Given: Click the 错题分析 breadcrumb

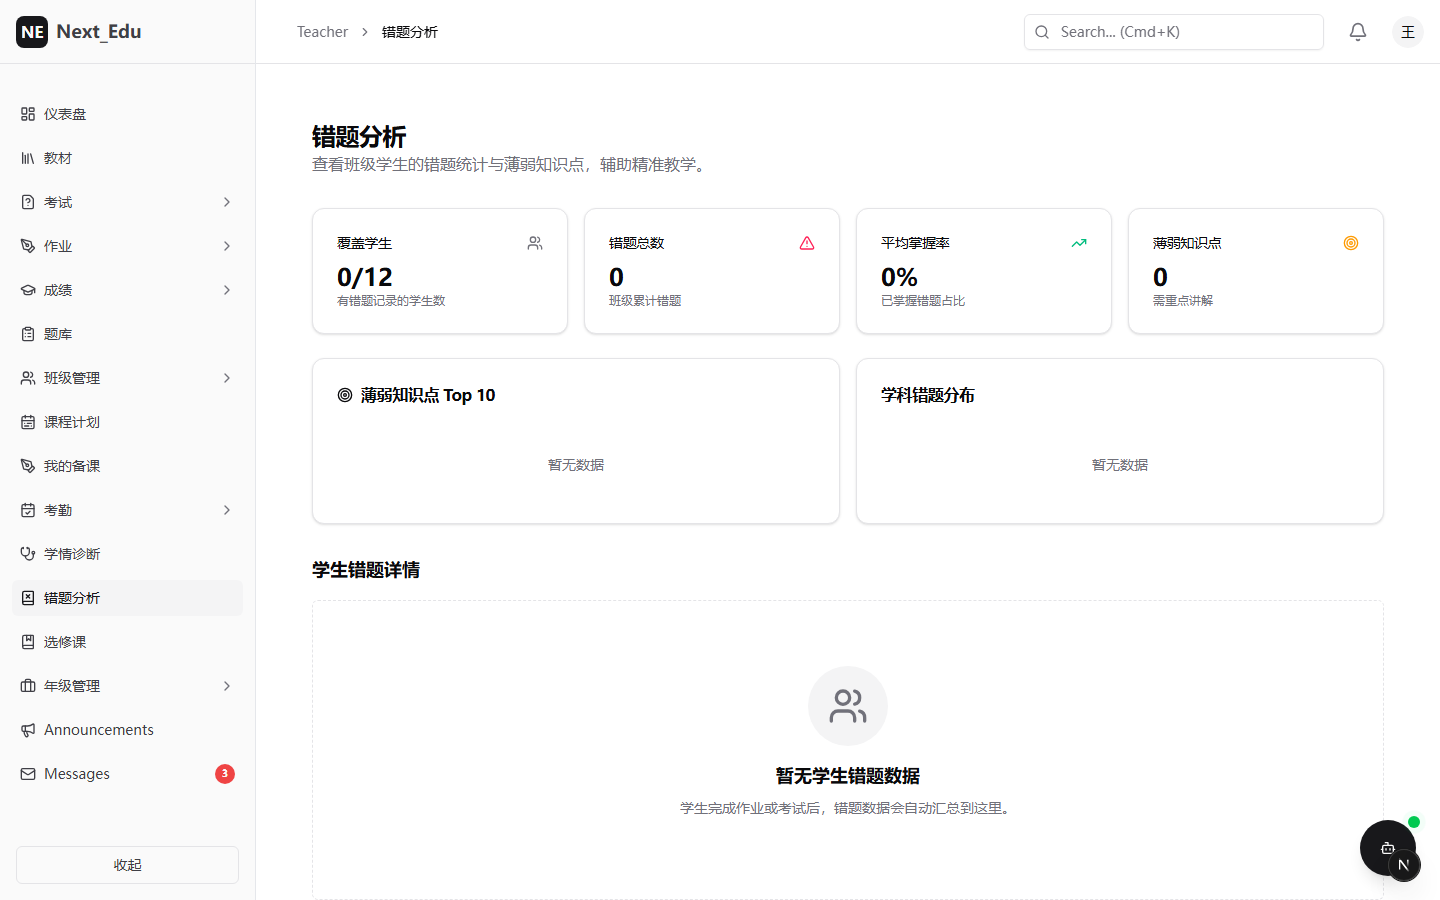Looking at the screenshot, I should coord(410,32).
